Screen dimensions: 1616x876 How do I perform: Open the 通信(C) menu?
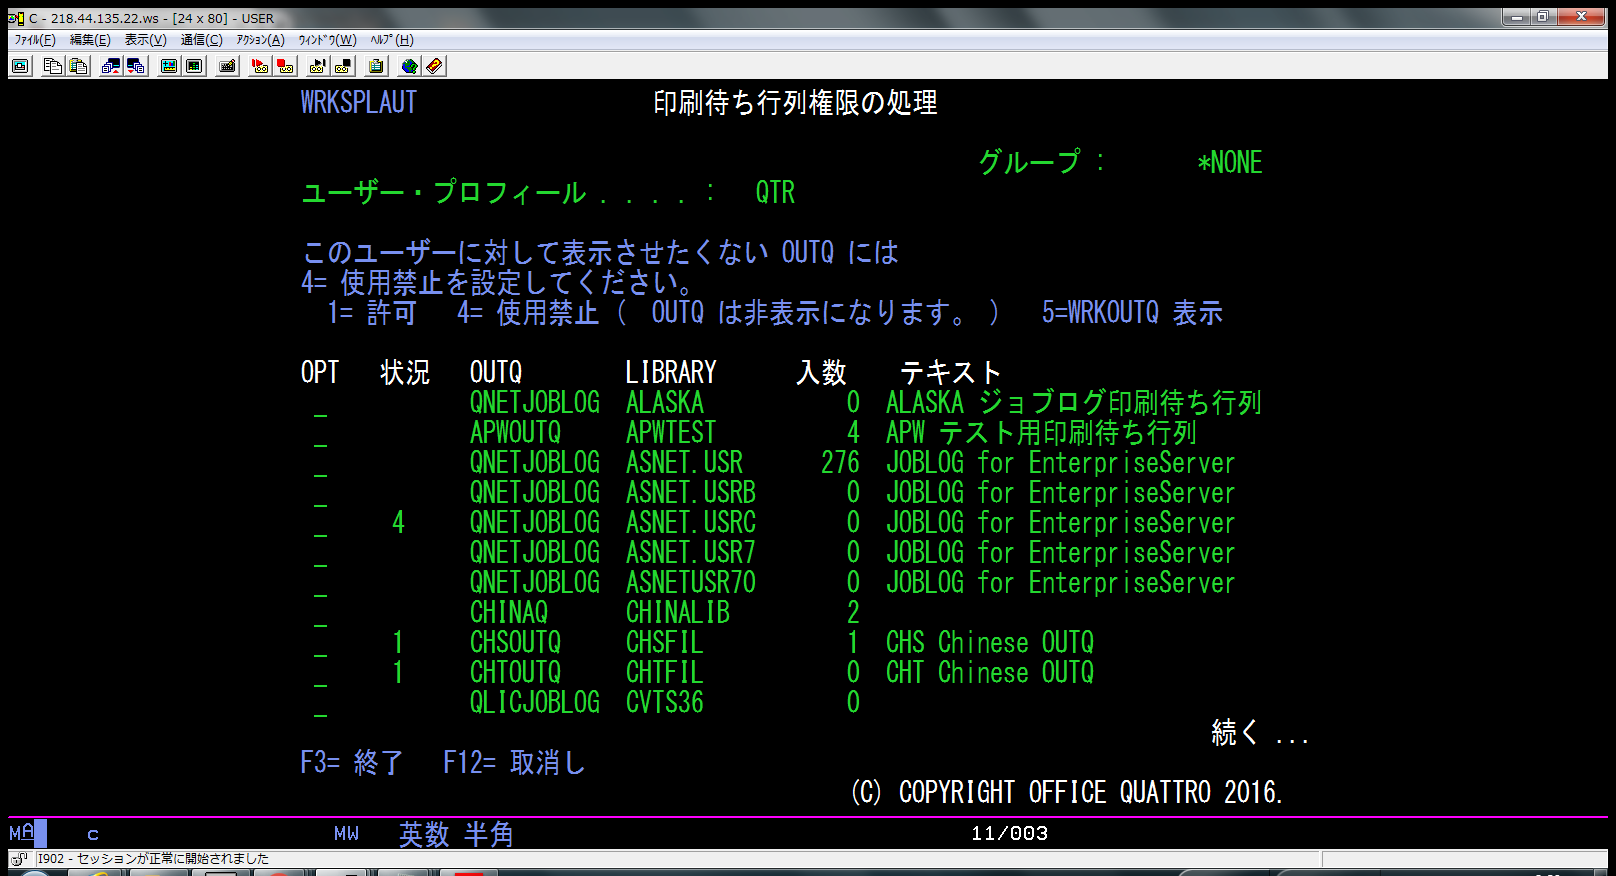point(201,40)
